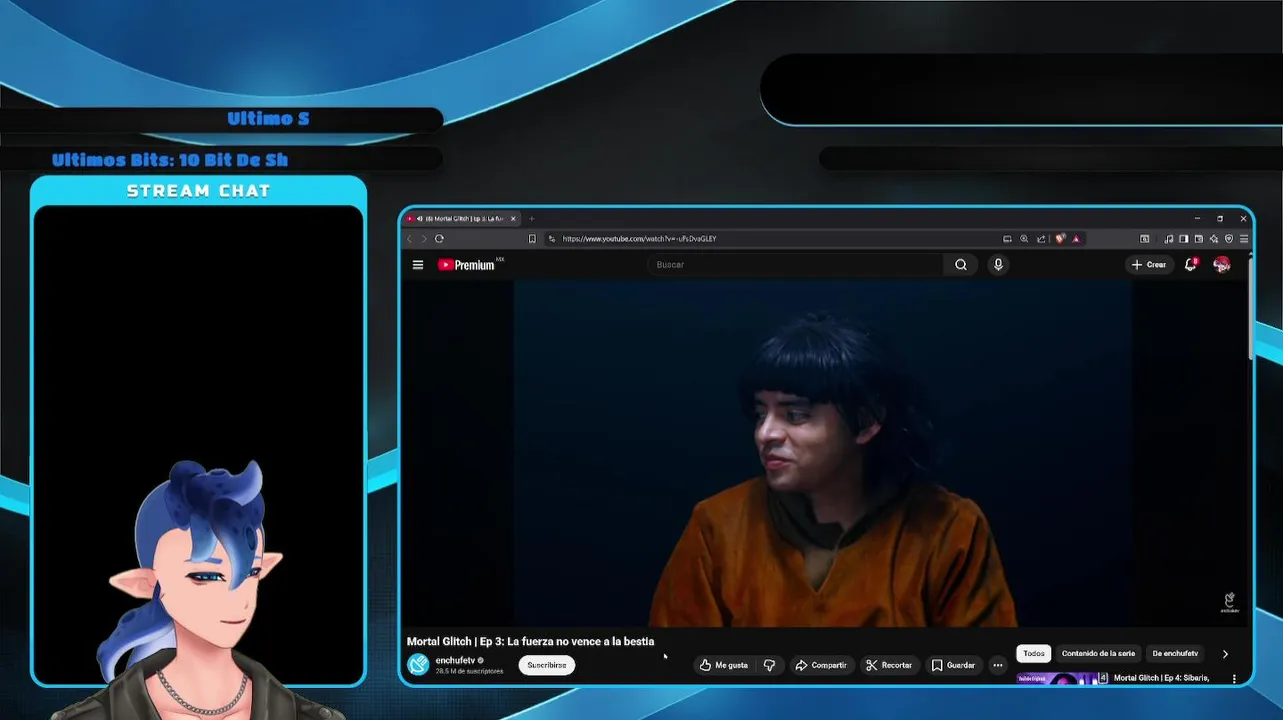Open site settings icon next to URL
Viewport: 1283px width, 720px height.
pyautogui.click(x=551, y=239)
